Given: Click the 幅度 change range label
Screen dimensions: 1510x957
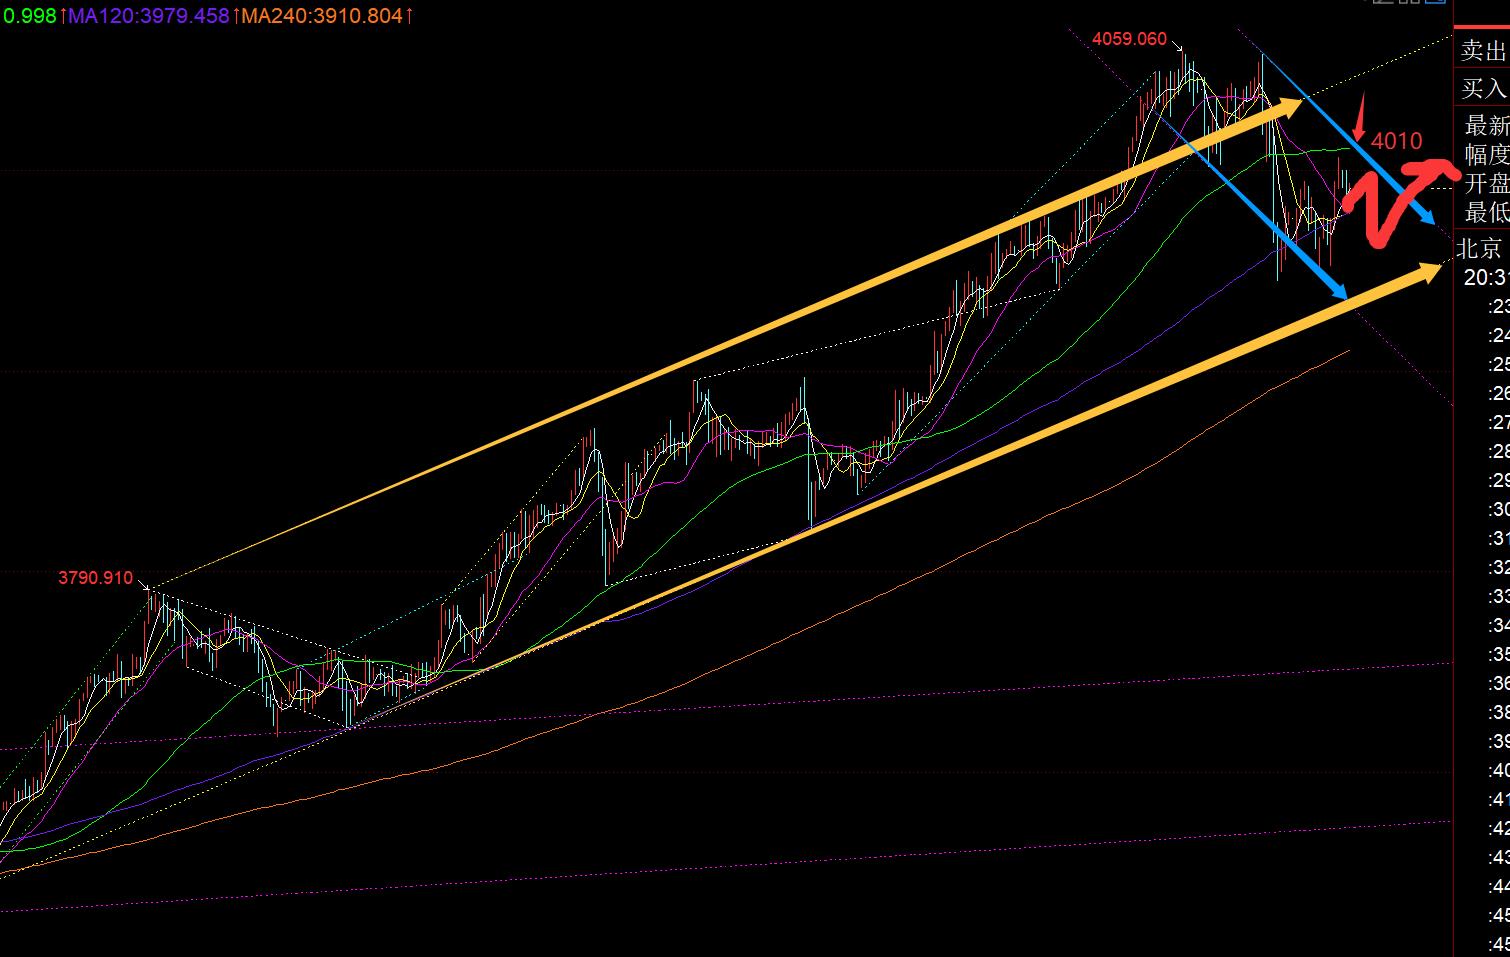Looking at the screenshot, I should pos(1486,154).
